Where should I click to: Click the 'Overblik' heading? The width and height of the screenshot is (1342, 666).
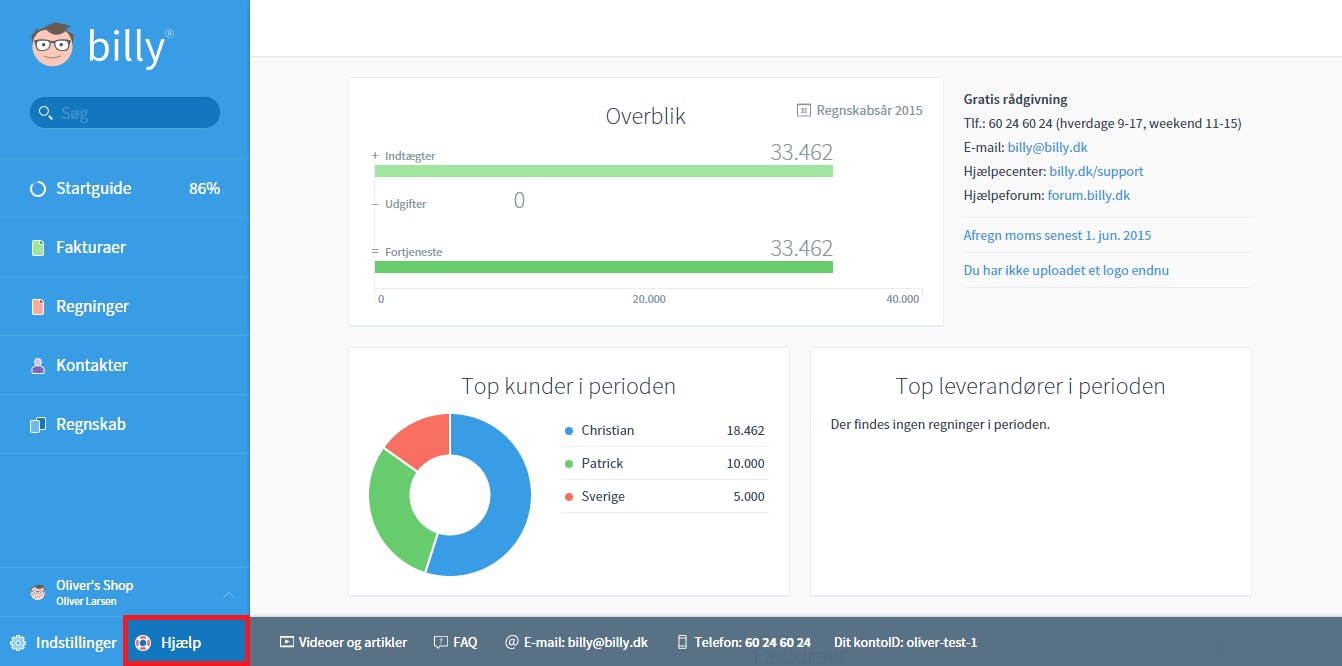[646, 116]
